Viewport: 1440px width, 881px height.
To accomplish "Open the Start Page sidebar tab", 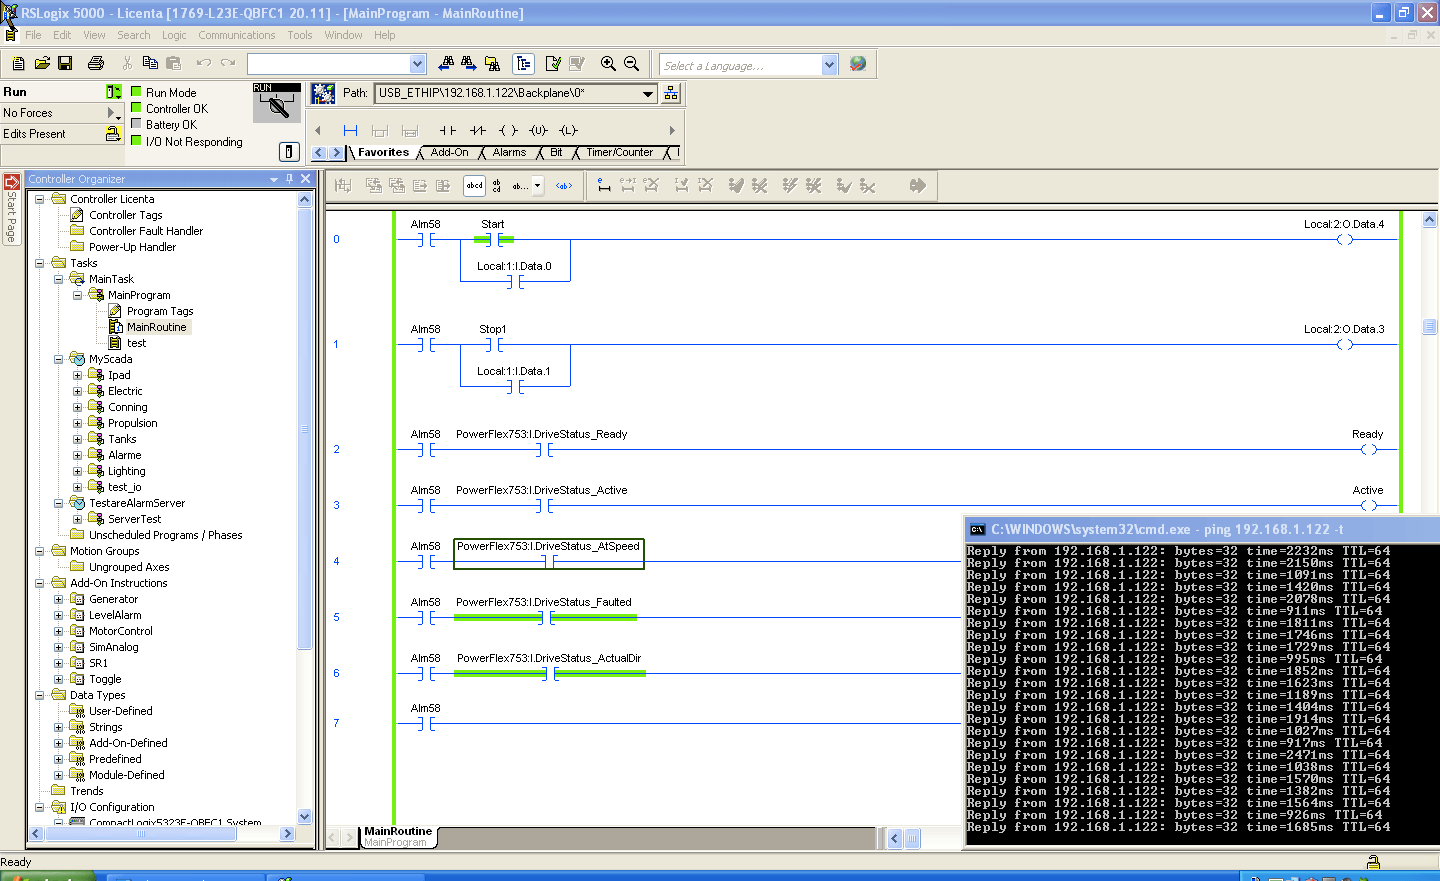I will 12,208.
